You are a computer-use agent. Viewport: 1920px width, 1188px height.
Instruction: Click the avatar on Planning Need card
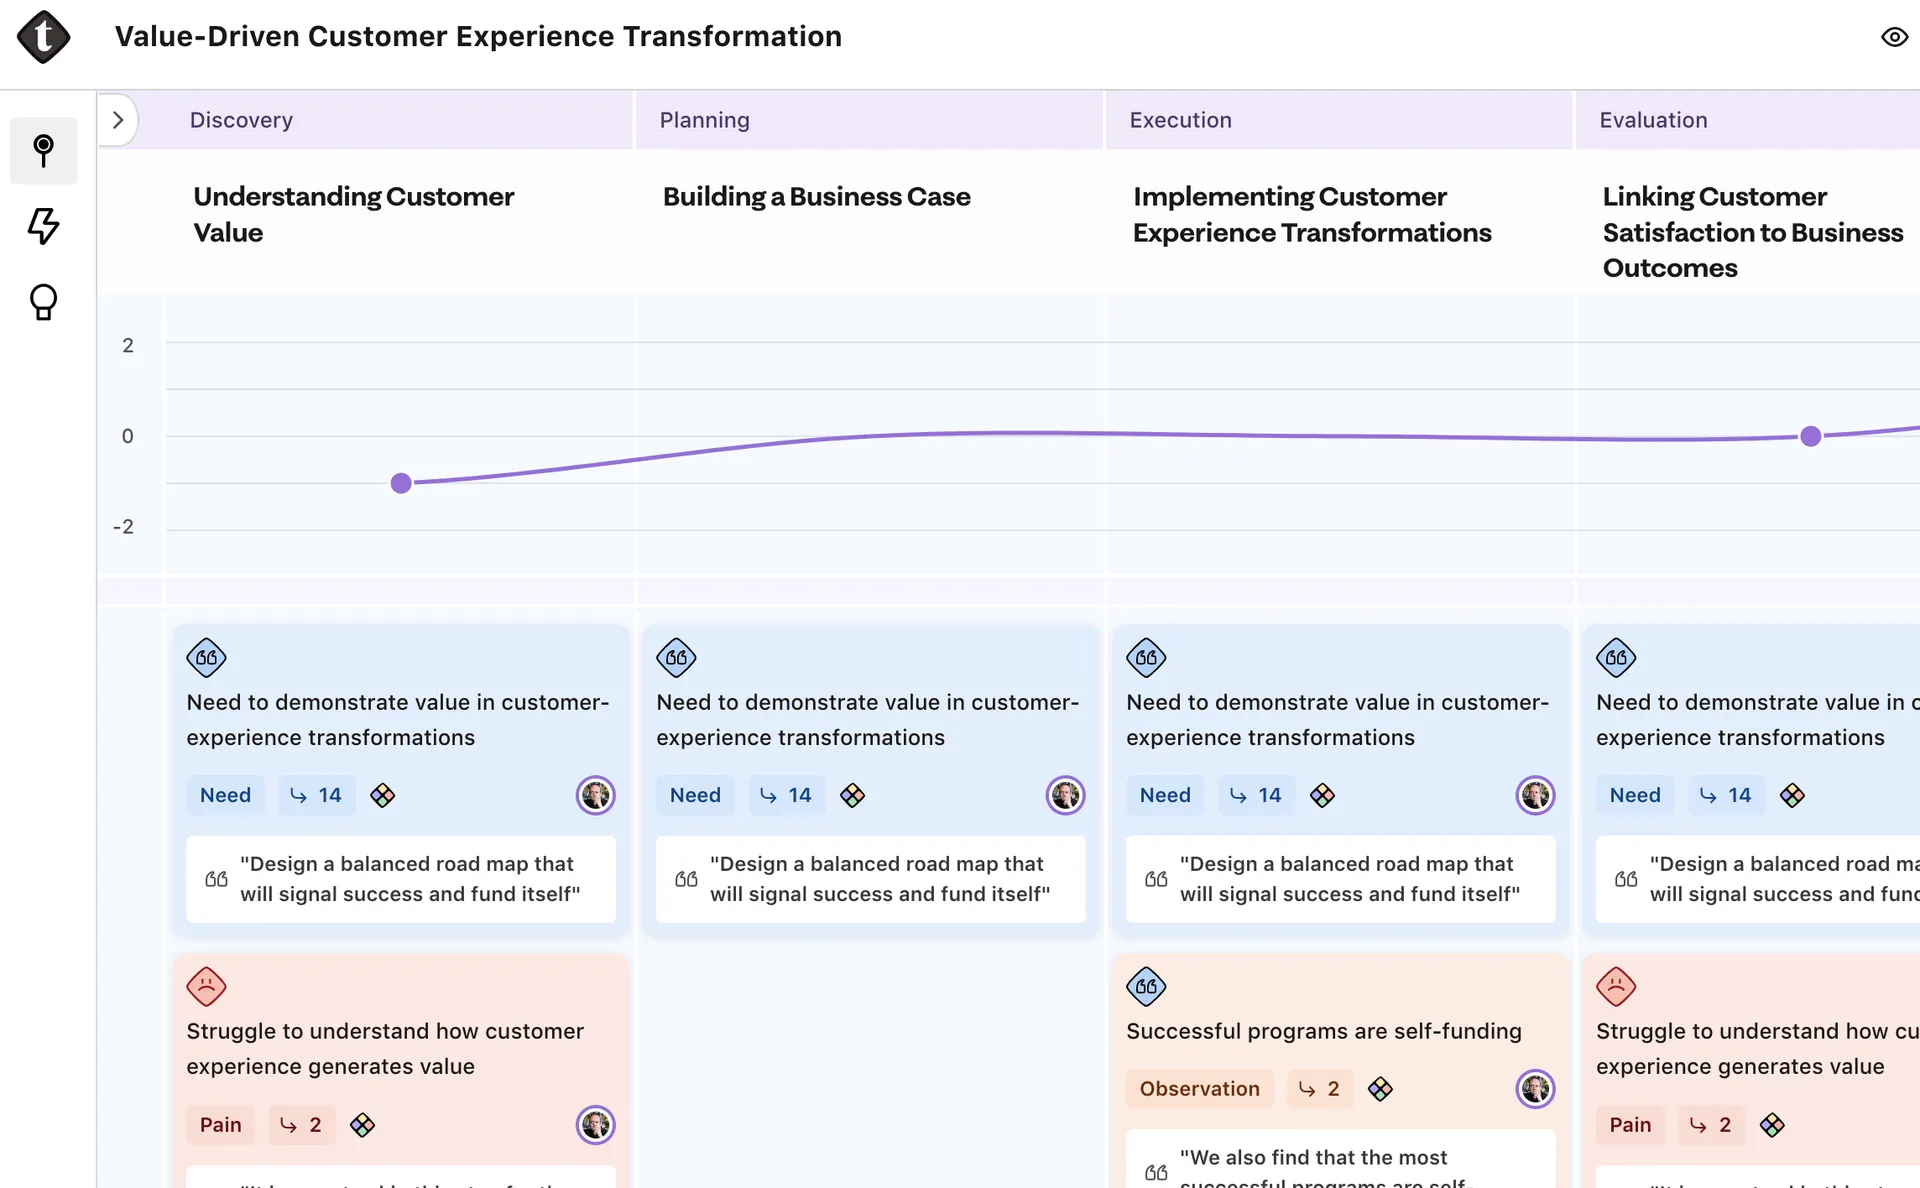point(1066,795)
